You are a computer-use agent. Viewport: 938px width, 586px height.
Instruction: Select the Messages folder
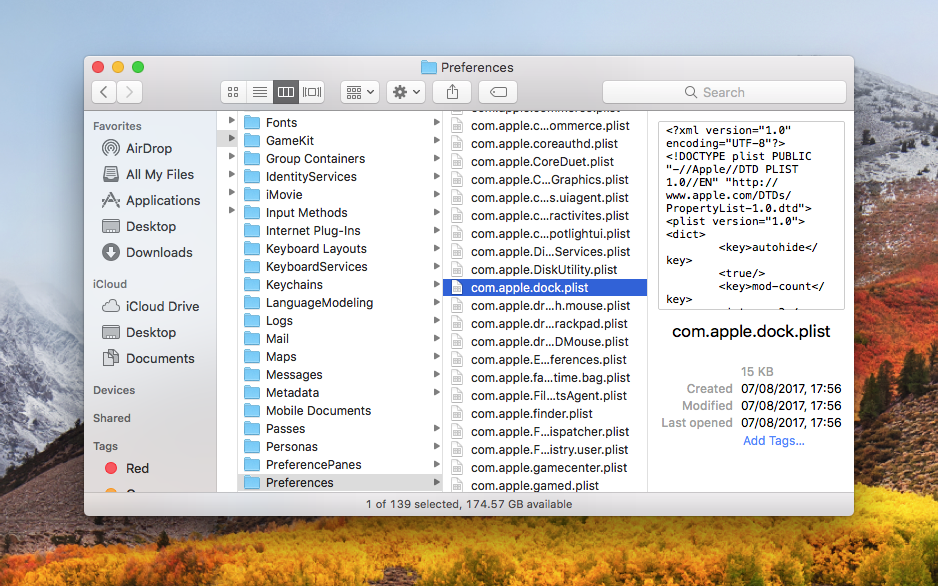340,374
